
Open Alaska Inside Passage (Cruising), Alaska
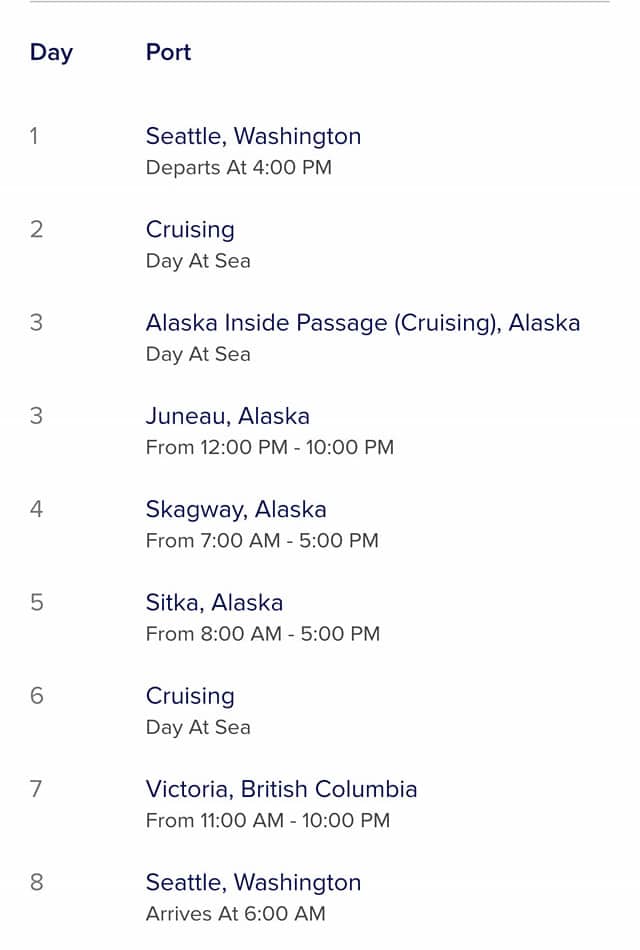tap(363, 324)
